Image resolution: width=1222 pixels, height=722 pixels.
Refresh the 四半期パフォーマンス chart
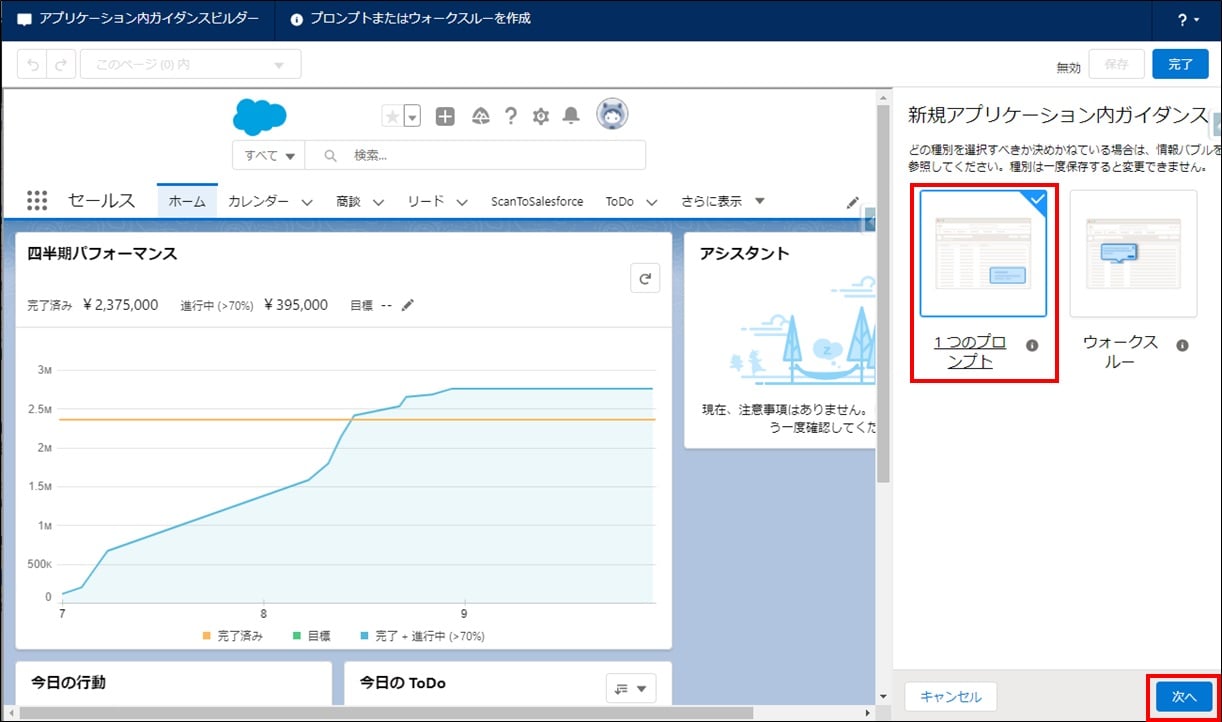click(645, 279)
